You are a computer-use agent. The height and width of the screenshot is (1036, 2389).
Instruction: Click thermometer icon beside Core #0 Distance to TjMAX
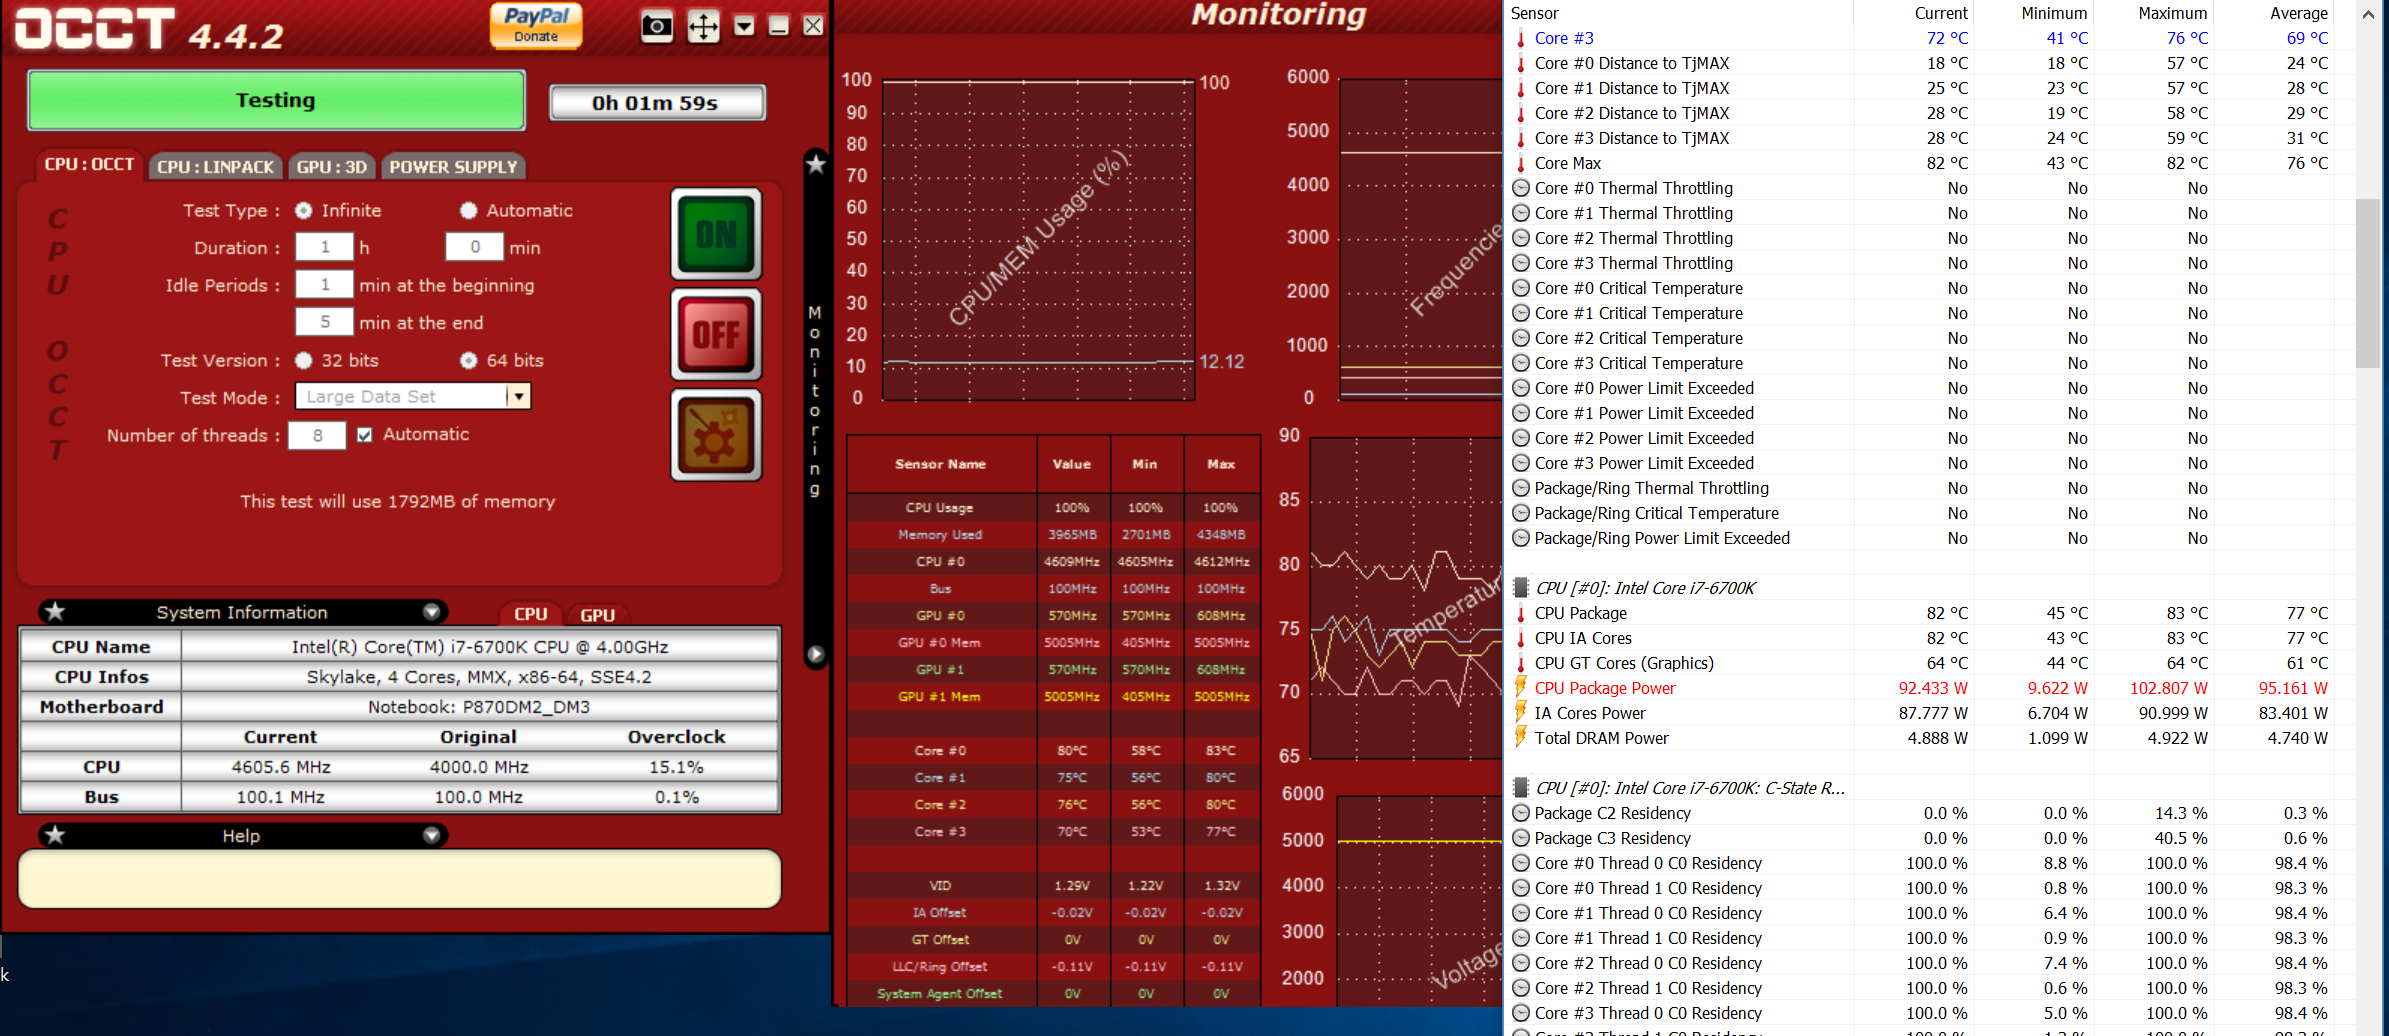pos(1521,63)
